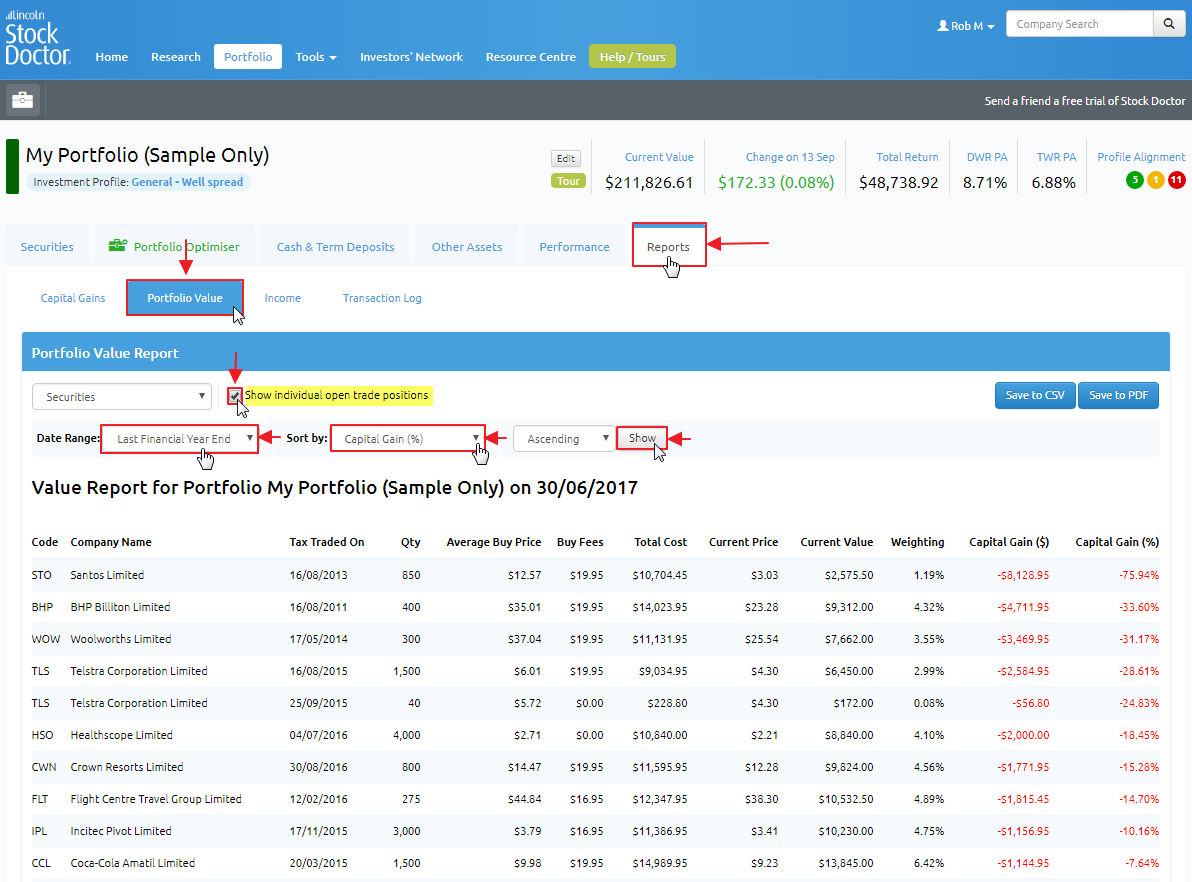1192x882 pixels.
Task: Click the red 11 profile alignment badge
Action: pos(1176,180)
